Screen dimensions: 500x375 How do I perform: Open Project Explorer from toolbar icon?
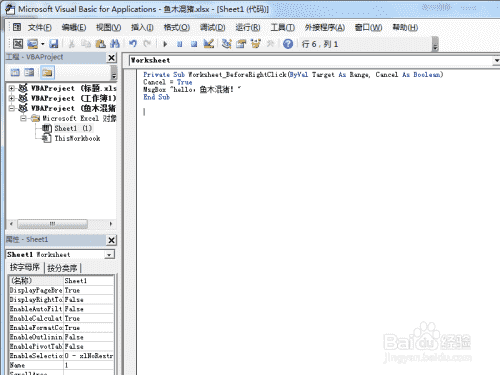coord(227,44)
